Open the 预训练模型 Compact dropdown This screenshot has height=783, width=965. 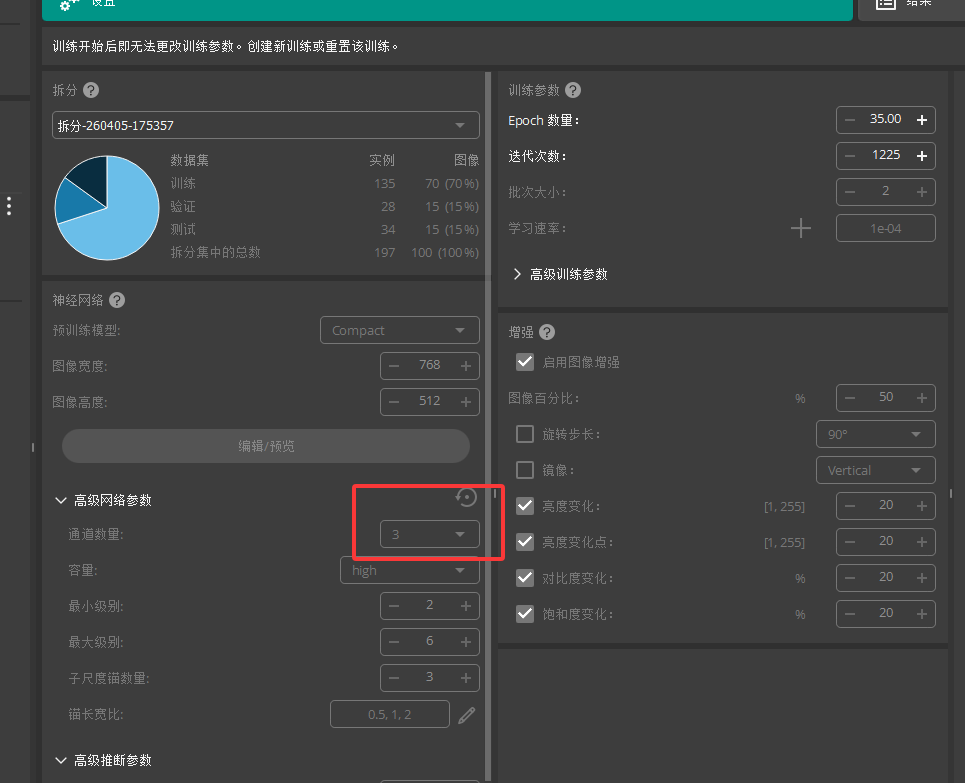399,330
